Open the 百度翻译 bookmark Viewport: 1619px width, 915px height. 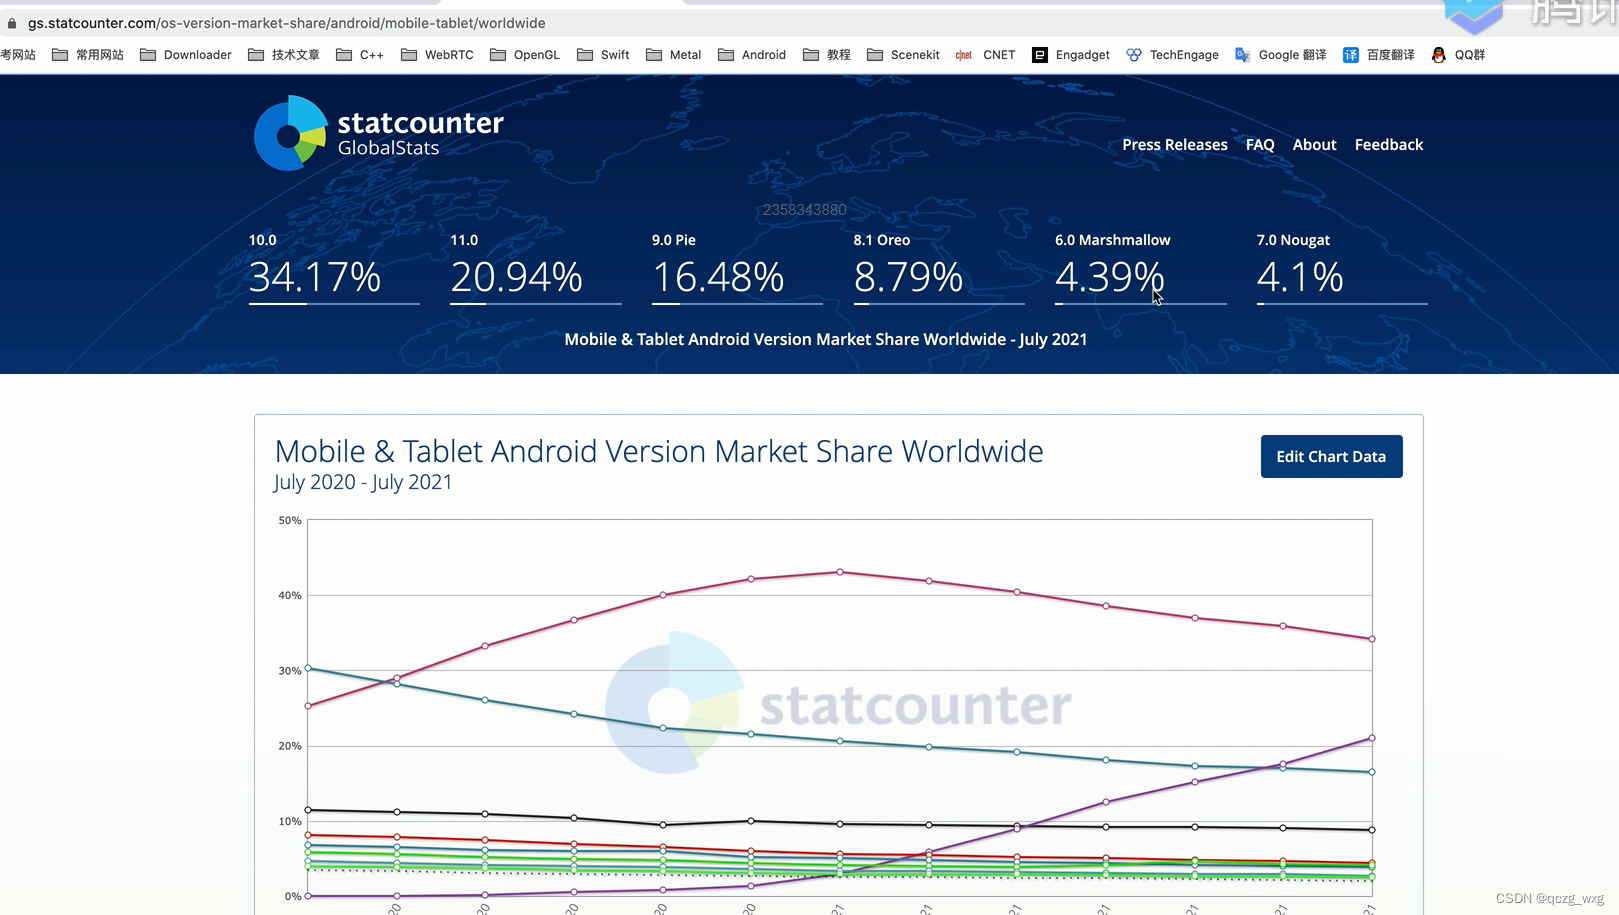pyautogui.click(x=1379, y=55)
